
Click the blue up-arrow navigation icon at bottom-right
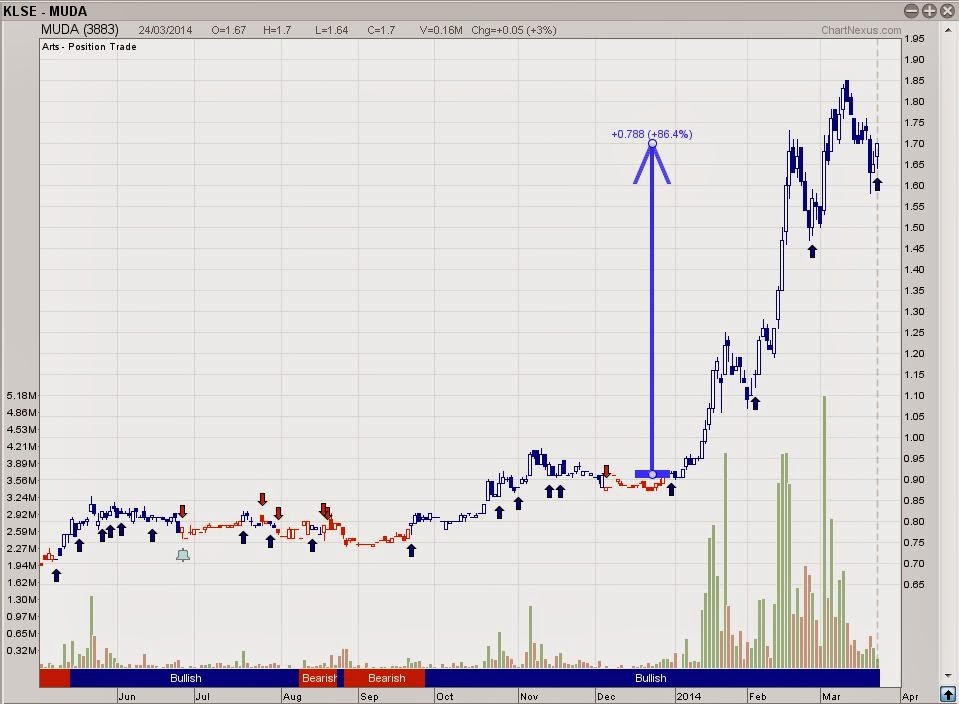pos(946,692)
